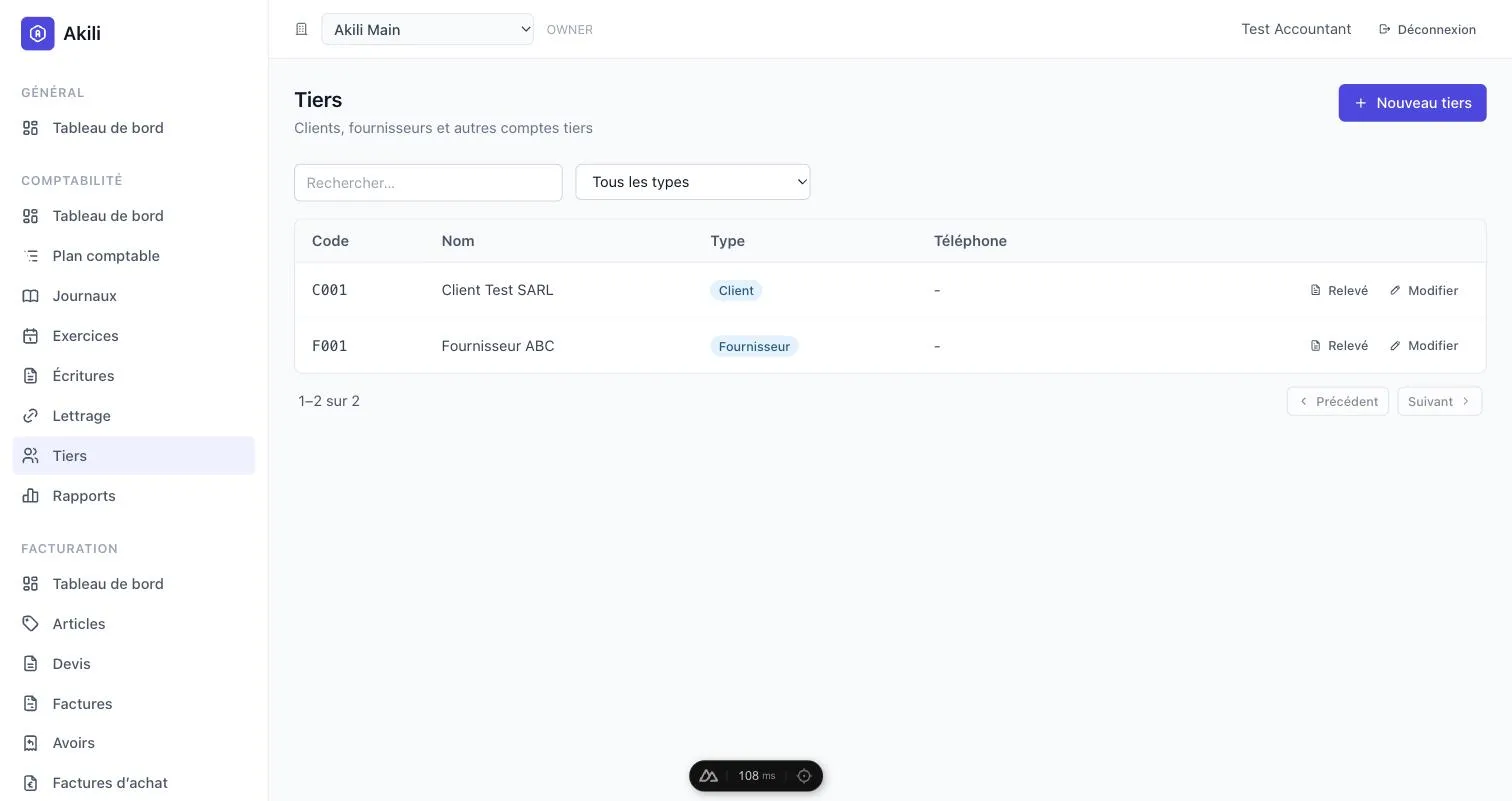Open the Akili Main company dropdown
Screen dimensions: 1512x801
427,29
